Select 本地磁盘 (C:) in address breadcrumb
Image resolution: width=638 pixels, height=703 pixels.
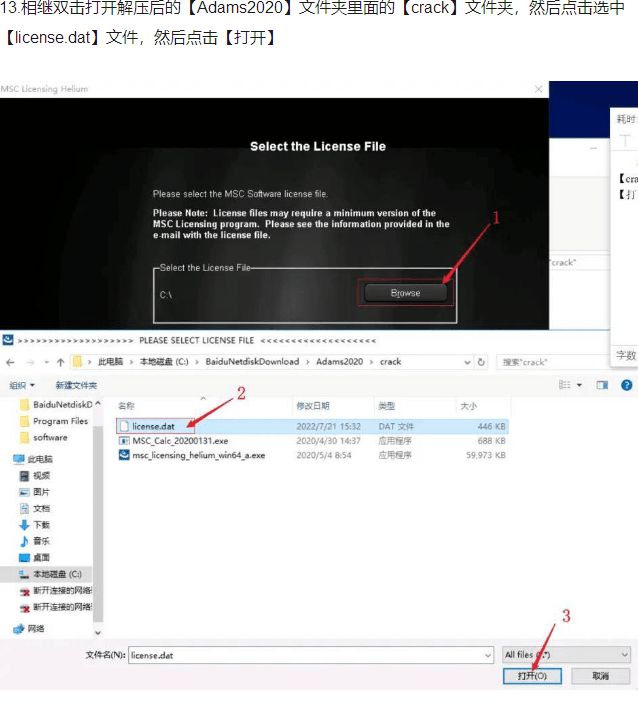164,362
